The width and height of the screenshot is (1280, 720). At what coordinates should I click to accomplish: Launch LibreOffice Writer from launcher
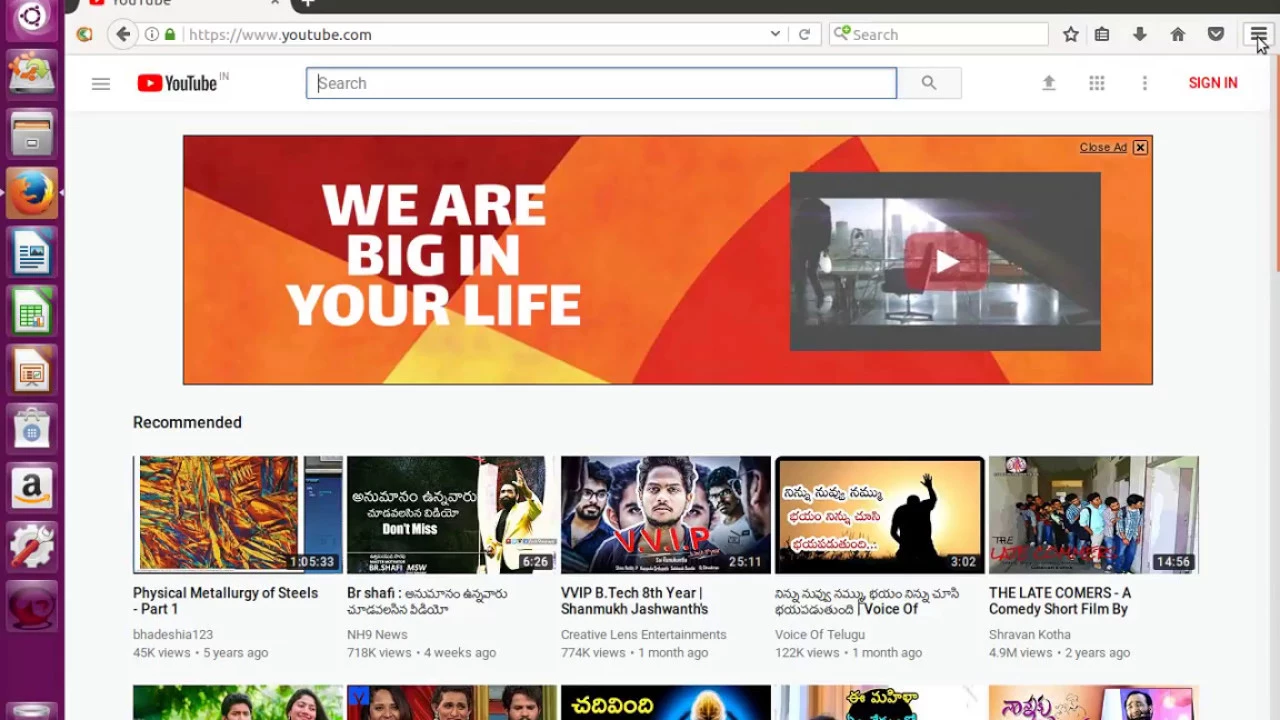coord(32,250)
